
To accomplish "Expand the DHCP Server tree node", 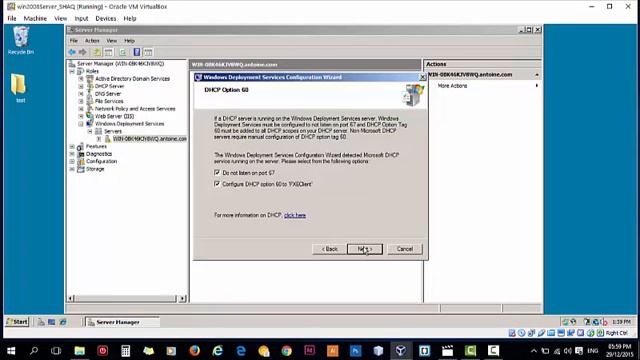I will pos(81,87).
